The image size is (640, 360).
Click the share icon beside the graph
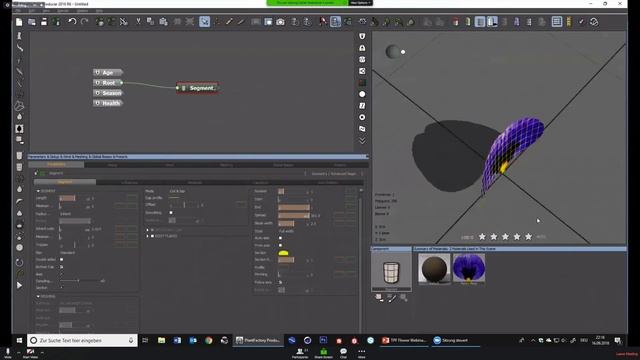click(x=362, y=71)
